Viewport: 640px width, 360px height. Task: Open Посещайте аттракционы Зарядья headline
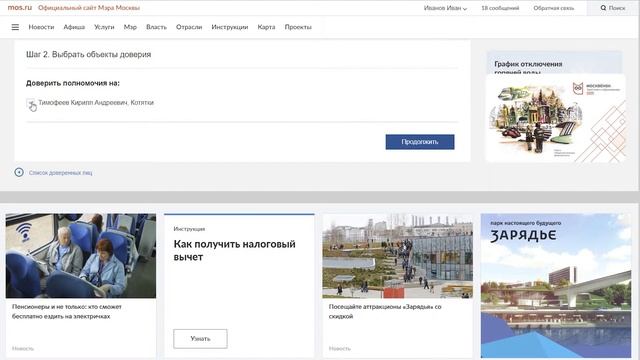(x=385, y=311)
